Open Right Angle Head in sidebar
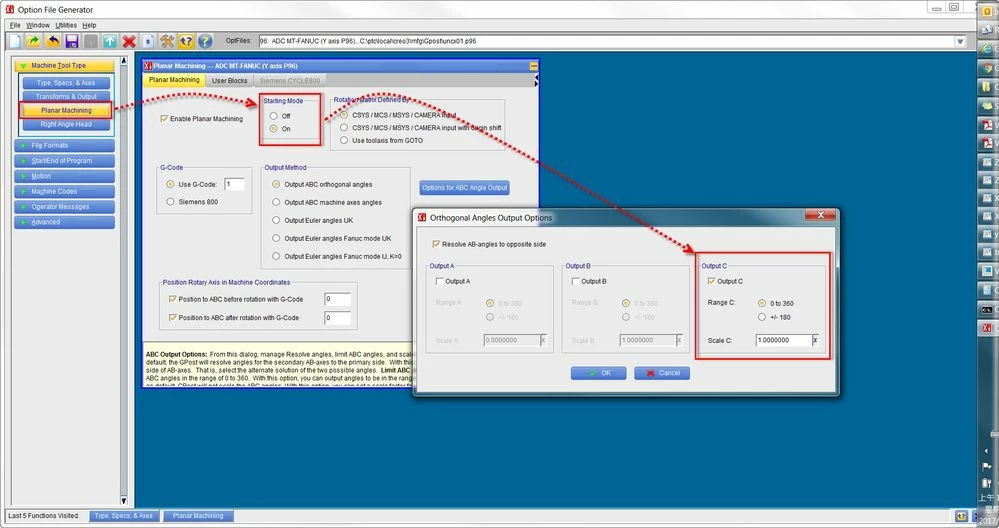The width and height of the screenshot is (999, 528). pyautogui.click(x=66, y=124)
